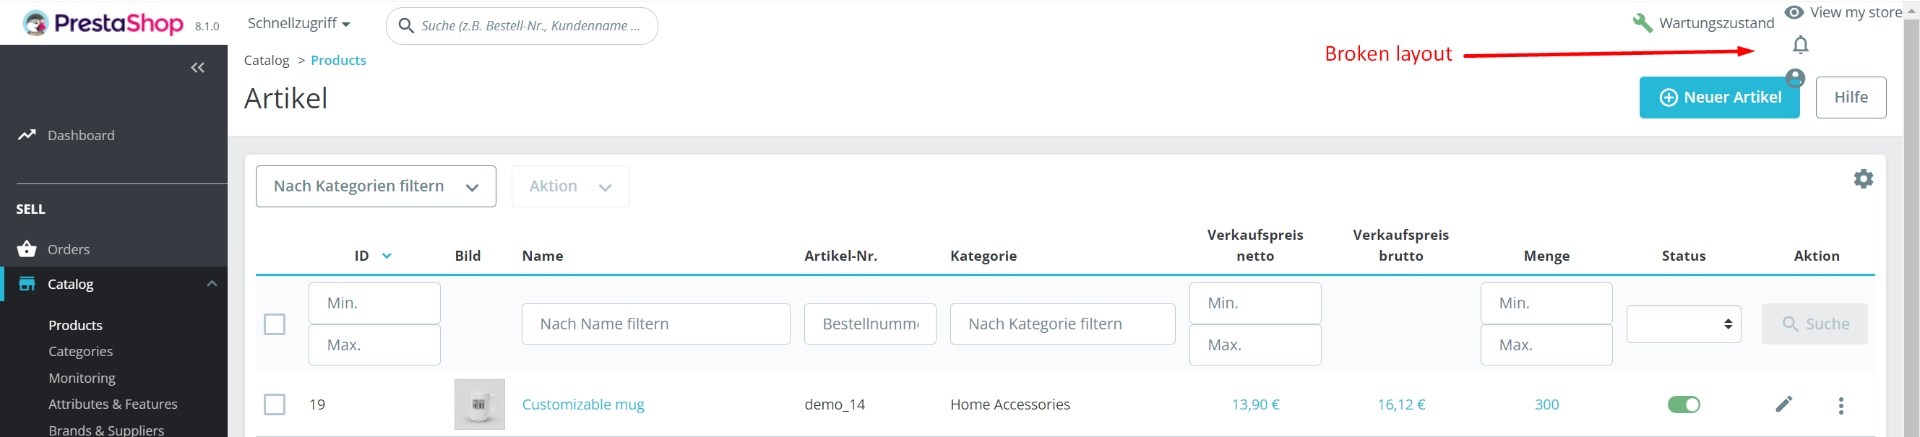Open the notifications bell
1920x437 pixels.
[x=1800, y=45]
